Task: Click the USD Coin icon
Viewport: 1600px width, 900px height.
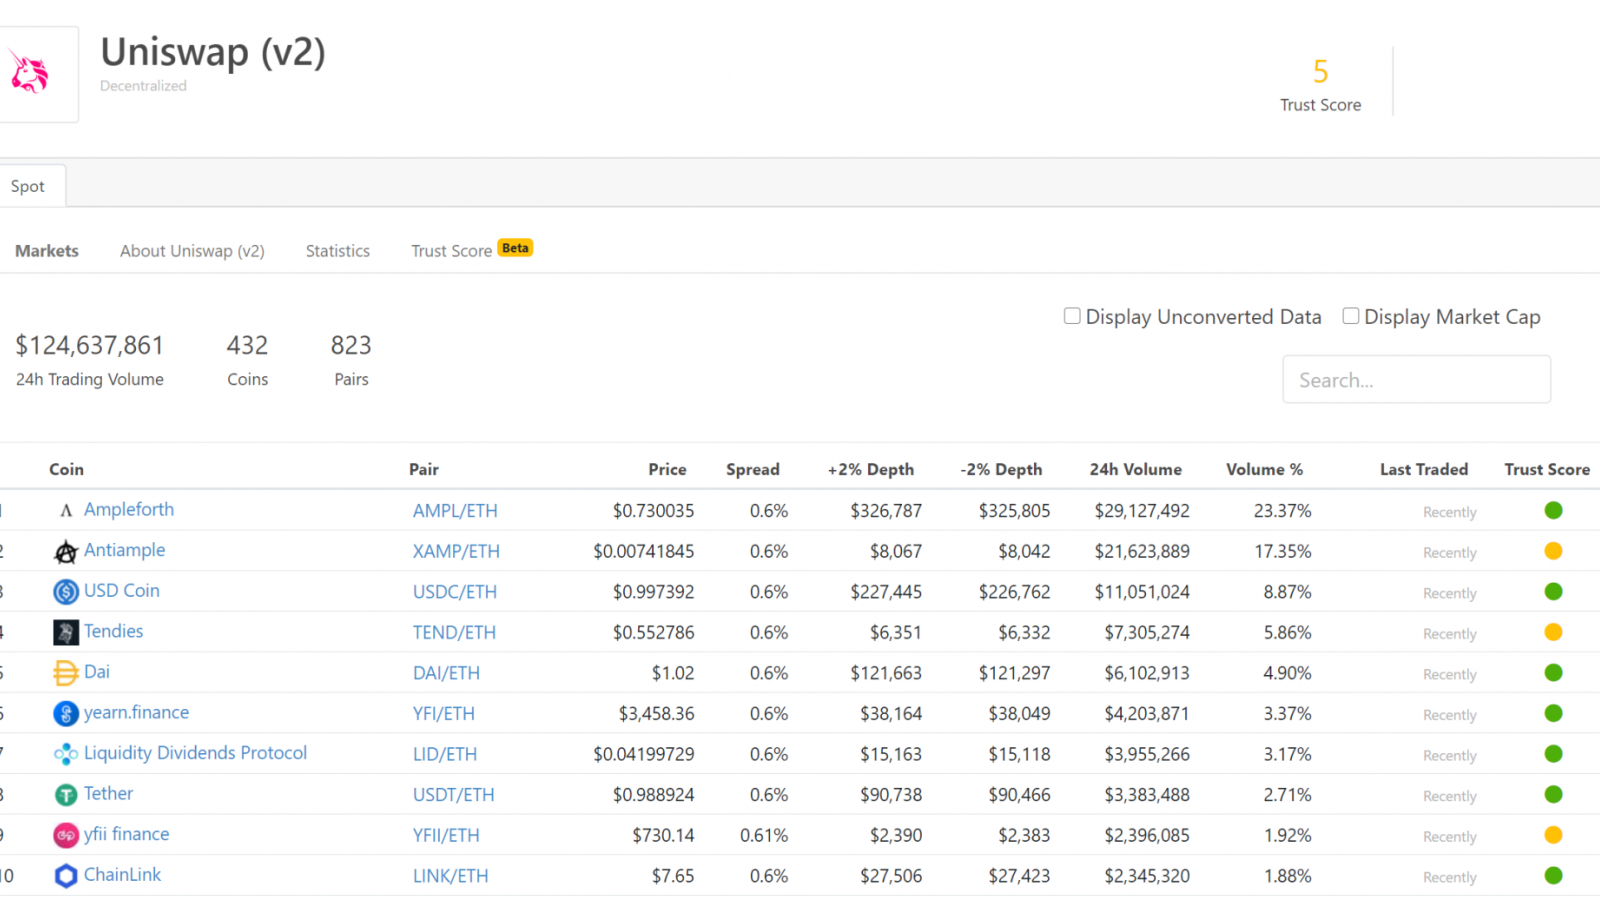Action: click(x=66, y=592)
